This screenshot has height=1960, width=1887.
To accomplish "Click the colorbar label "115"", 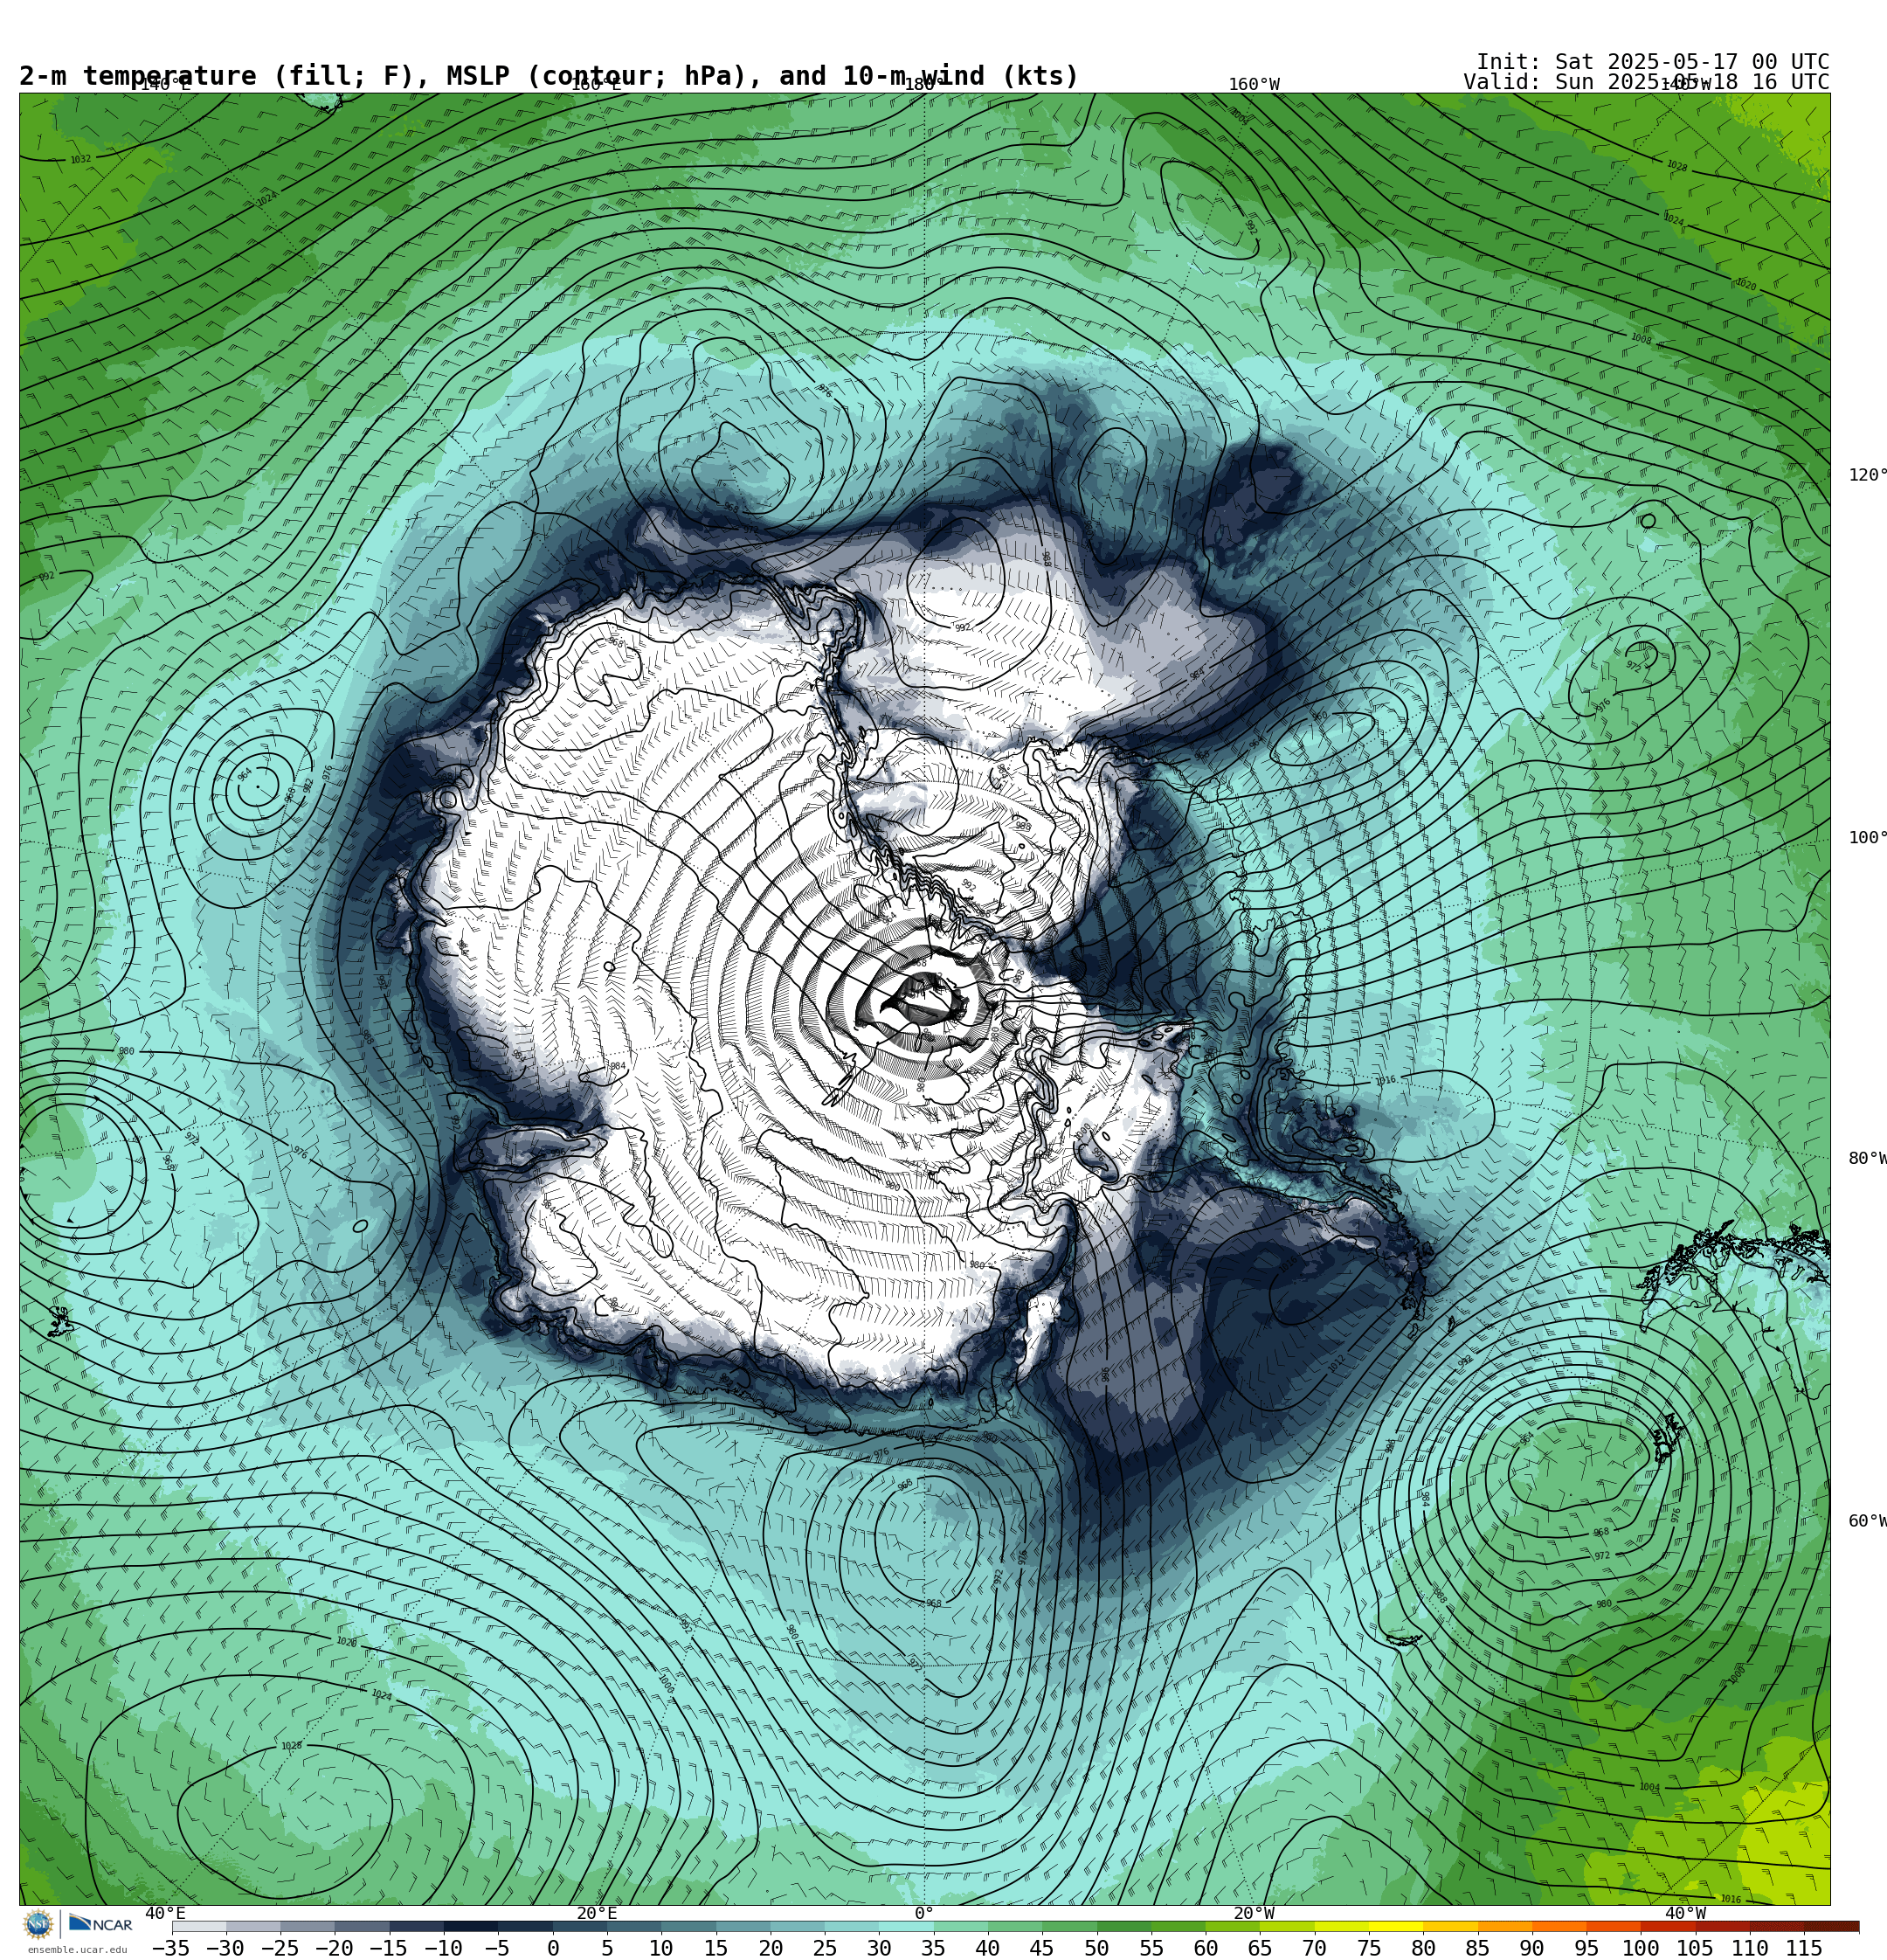I will [1804, 1948].
